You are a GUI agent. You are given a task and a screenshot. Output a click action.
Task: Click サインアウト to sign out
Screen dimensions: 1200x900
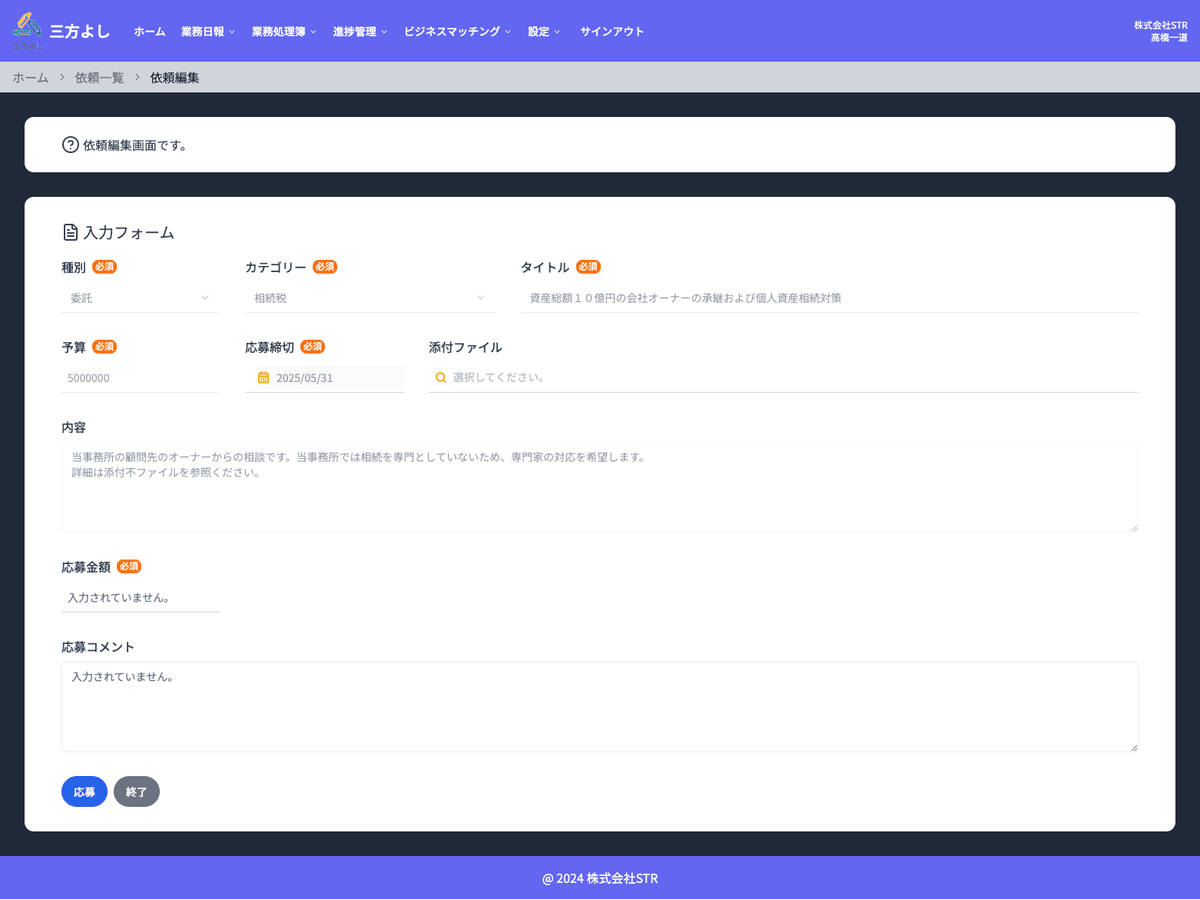coord(612,31)
